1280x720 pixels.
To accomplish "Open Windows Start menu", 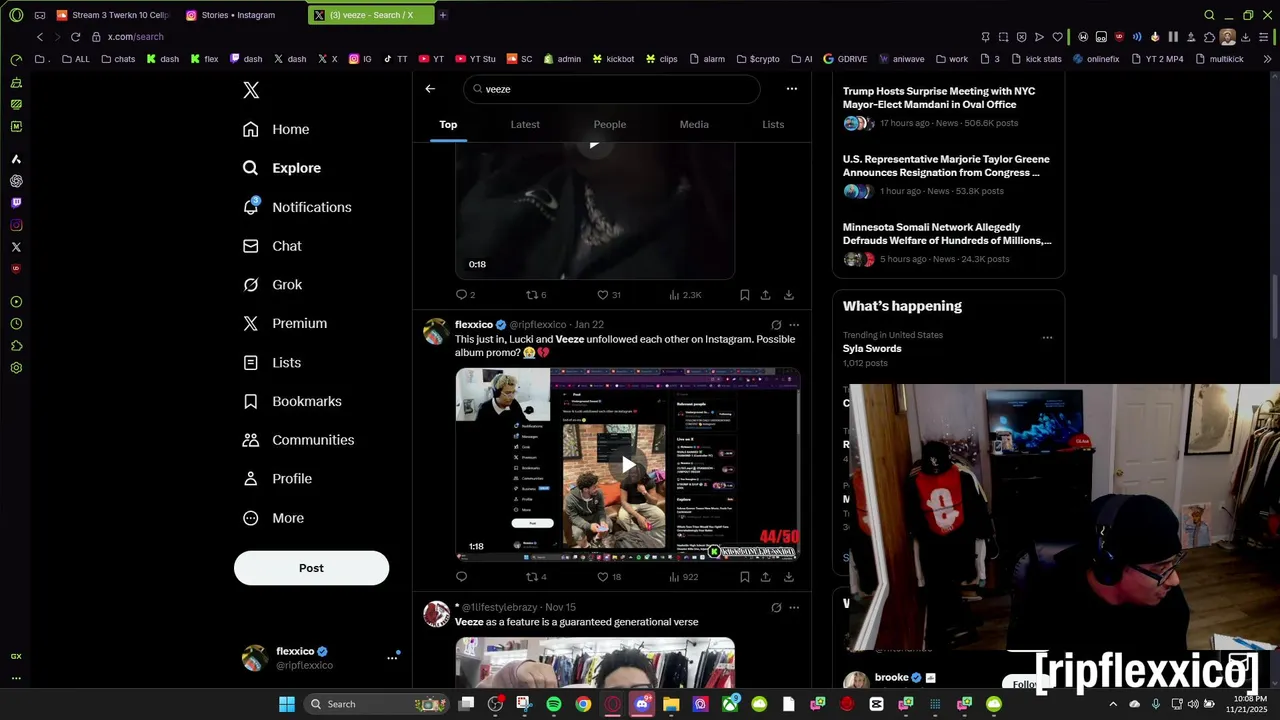I will coord(287,704).
